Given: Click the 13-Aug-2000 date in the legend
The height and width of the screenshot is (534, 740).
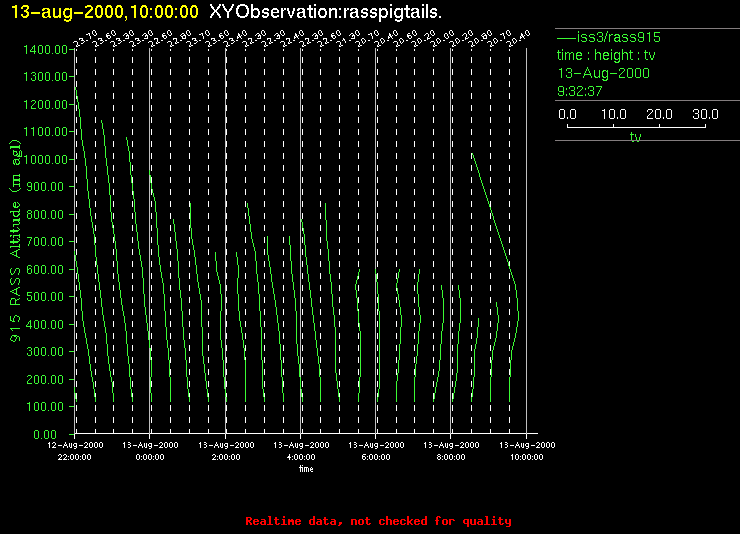Looking at the screenshot, I should (603, 73).
